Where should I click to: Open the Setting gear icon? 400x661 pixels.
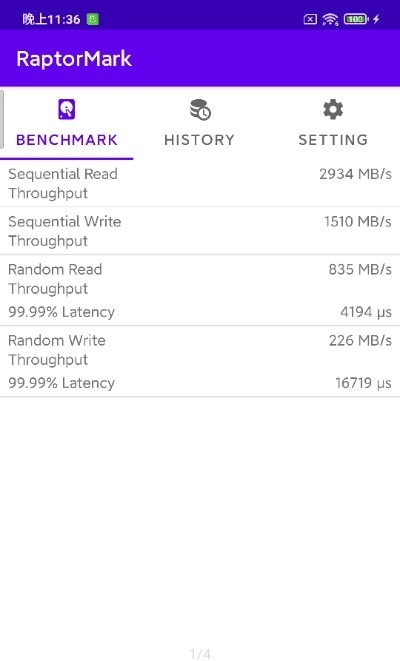[333, 110]
